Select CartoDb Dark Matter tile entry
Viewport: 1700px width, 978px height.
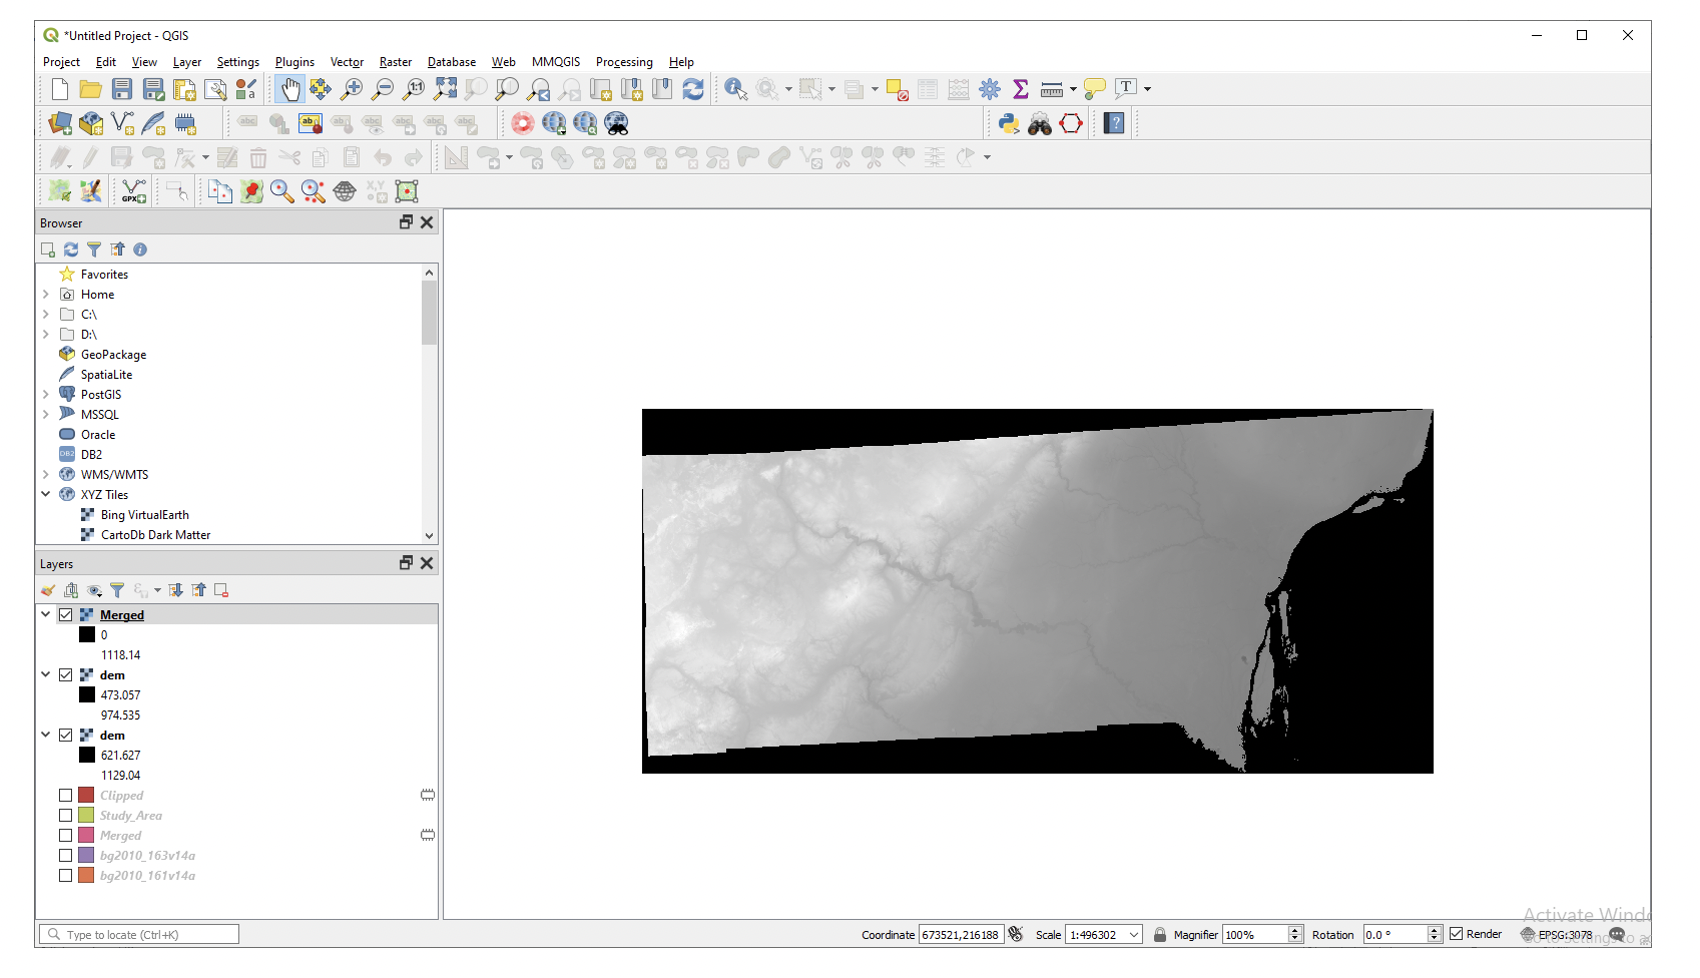coord(155,535)
